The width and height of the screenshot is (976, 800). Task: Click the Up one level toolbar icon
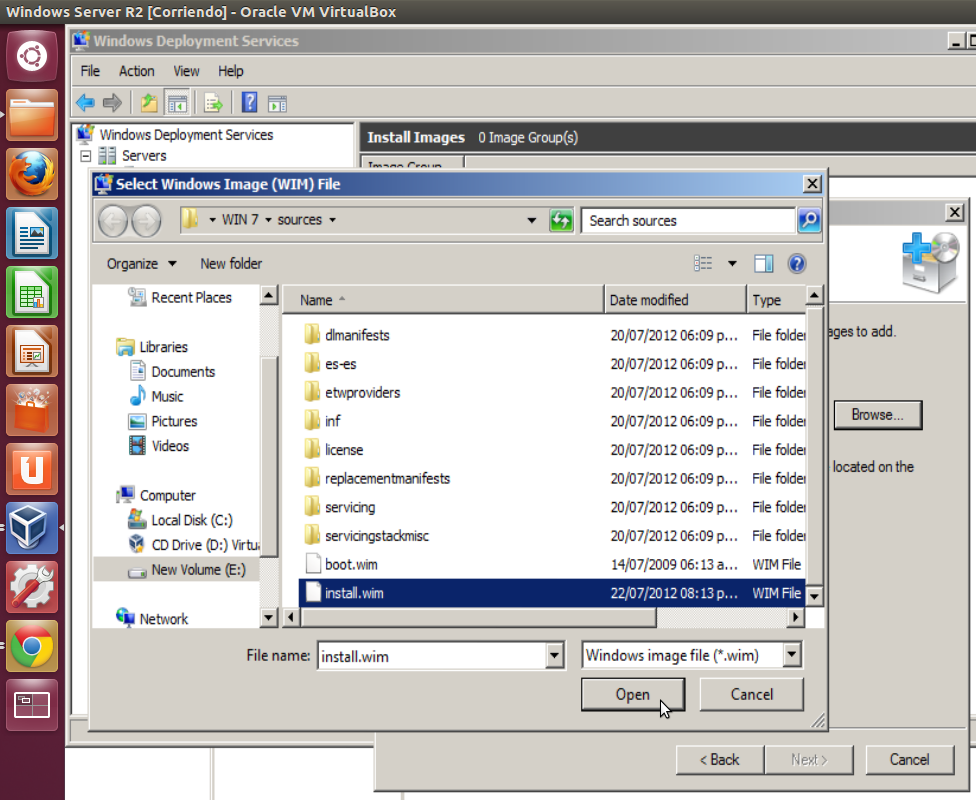click(x=149, y=103)
